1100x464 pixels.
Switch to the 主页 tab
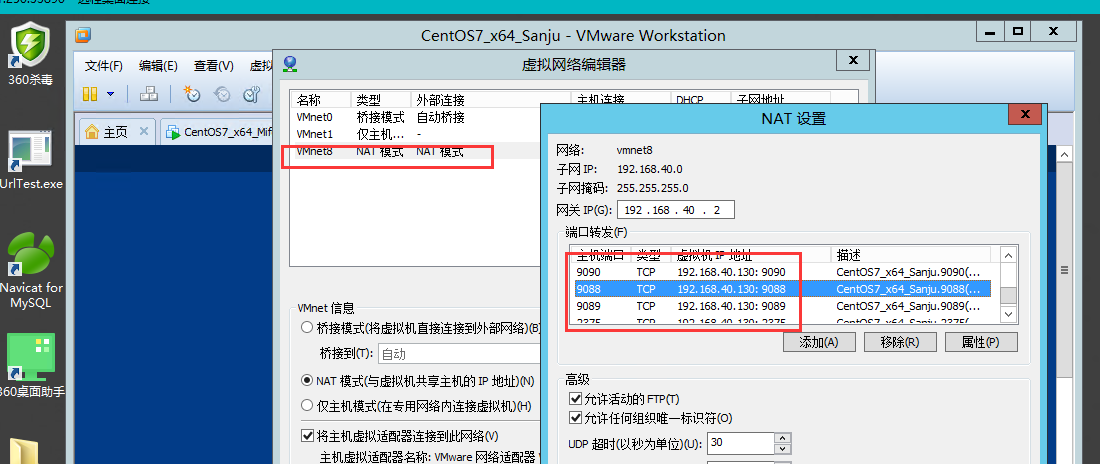coord(115,132)
